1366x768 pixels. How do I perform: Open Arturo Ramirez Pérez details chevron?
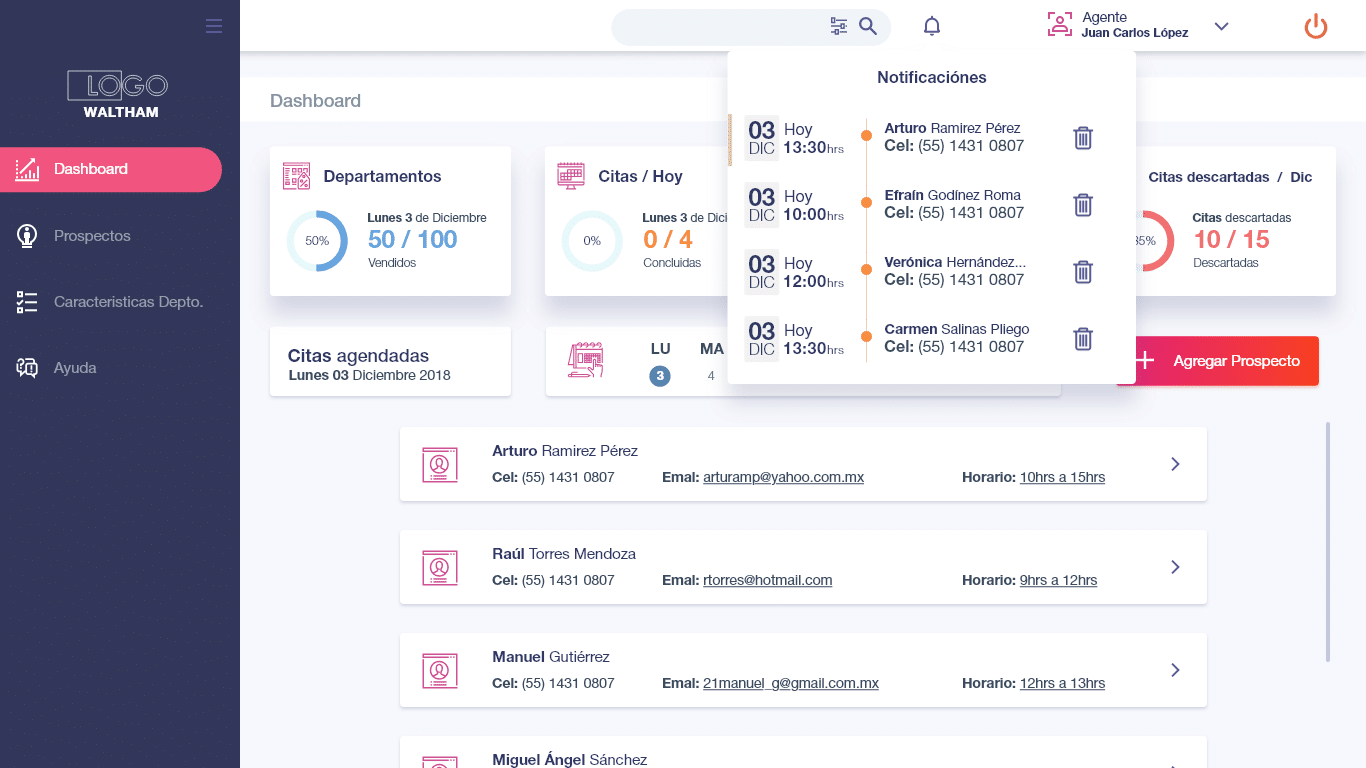(1175, 464)
